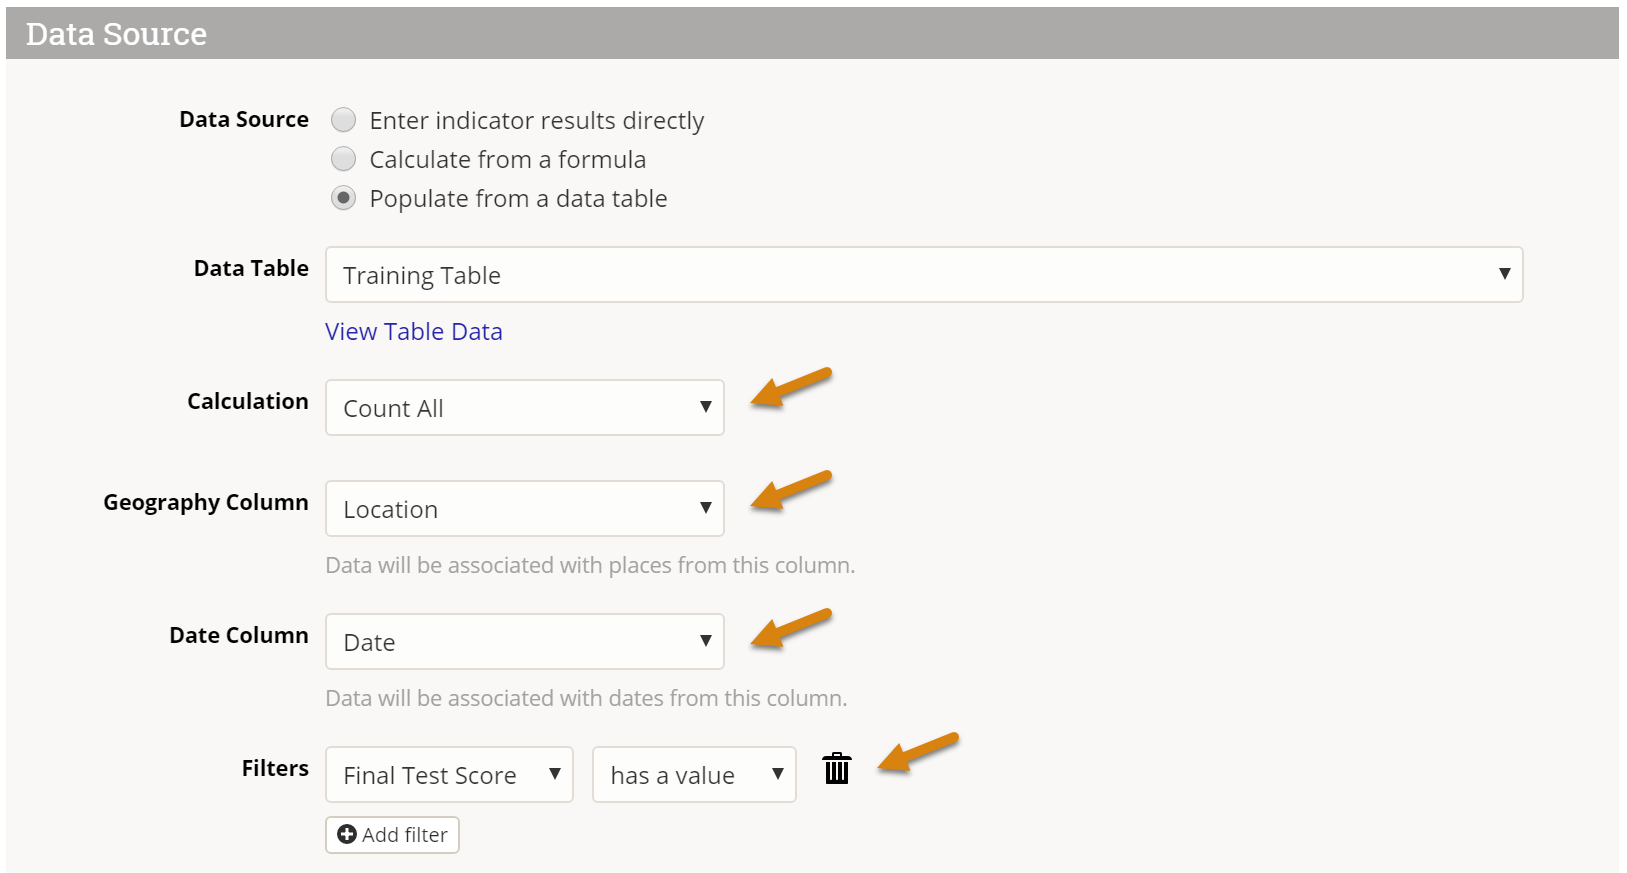Expand the Date Column dropdown

[x=524, y=642]
